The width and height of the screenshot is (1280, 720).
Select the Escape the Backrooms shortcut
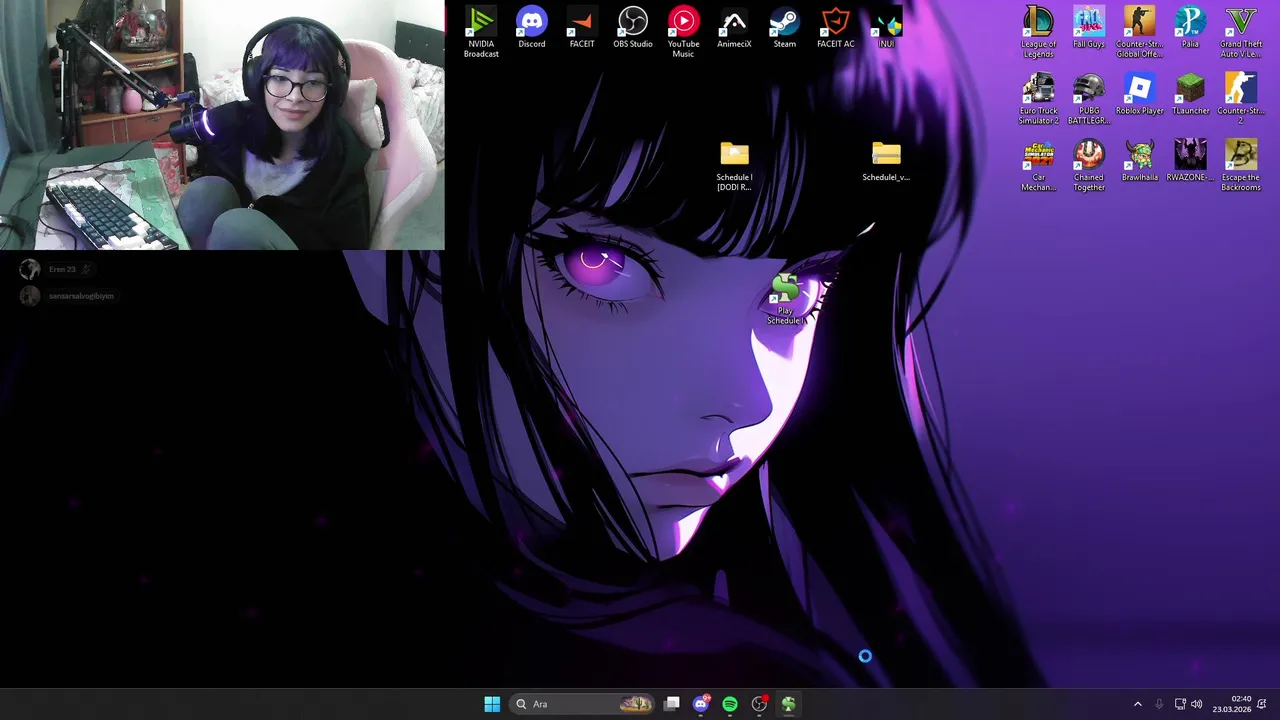point(1241,166)
